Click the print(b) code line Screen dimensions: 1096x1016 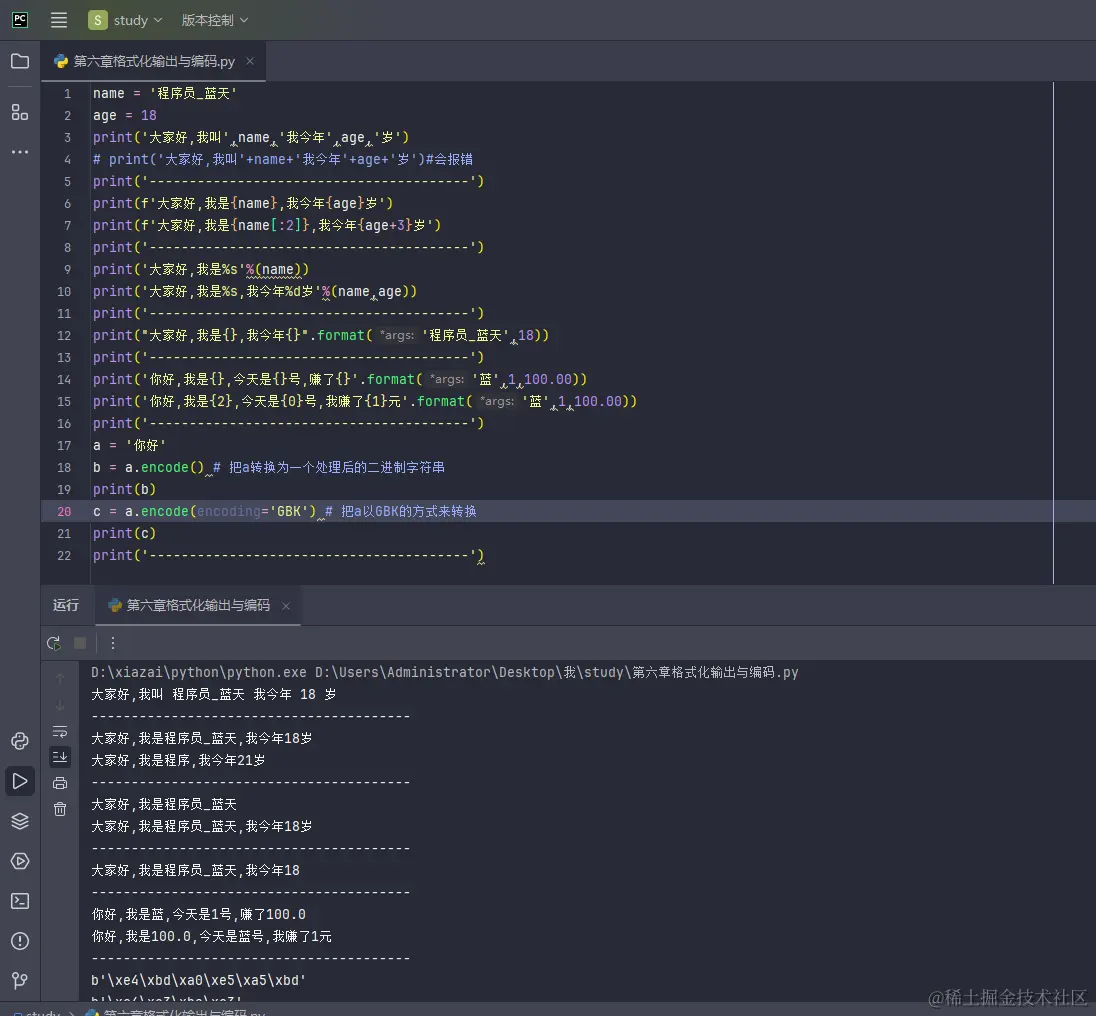point(124,489)
